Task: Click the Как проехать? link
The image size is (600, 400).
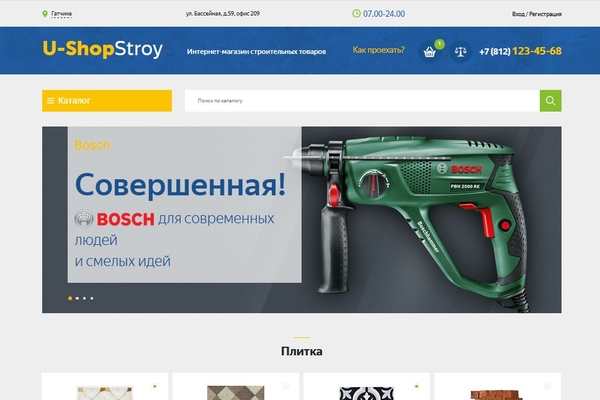Action: pos(378,50)
